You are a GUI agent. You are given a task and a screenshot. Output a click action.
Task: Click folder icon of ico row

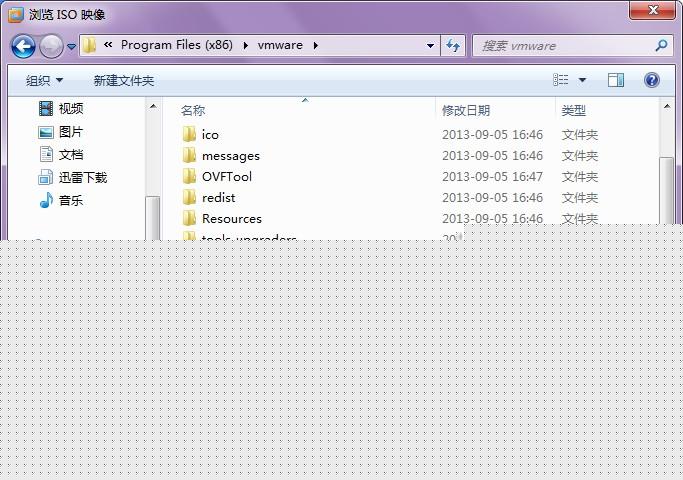(x=189, y=134)
